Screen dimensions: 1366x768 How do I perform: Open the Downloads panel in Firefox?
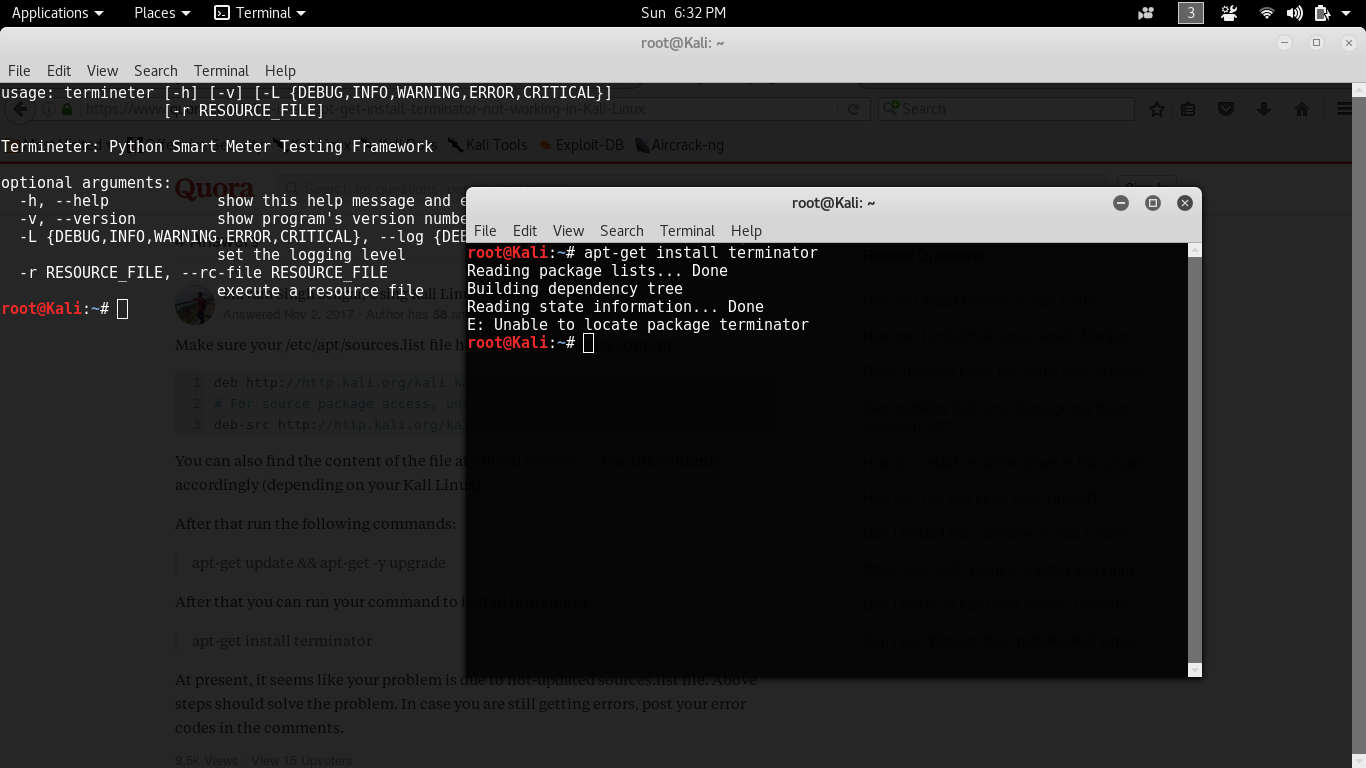[x=1263, y=108]
